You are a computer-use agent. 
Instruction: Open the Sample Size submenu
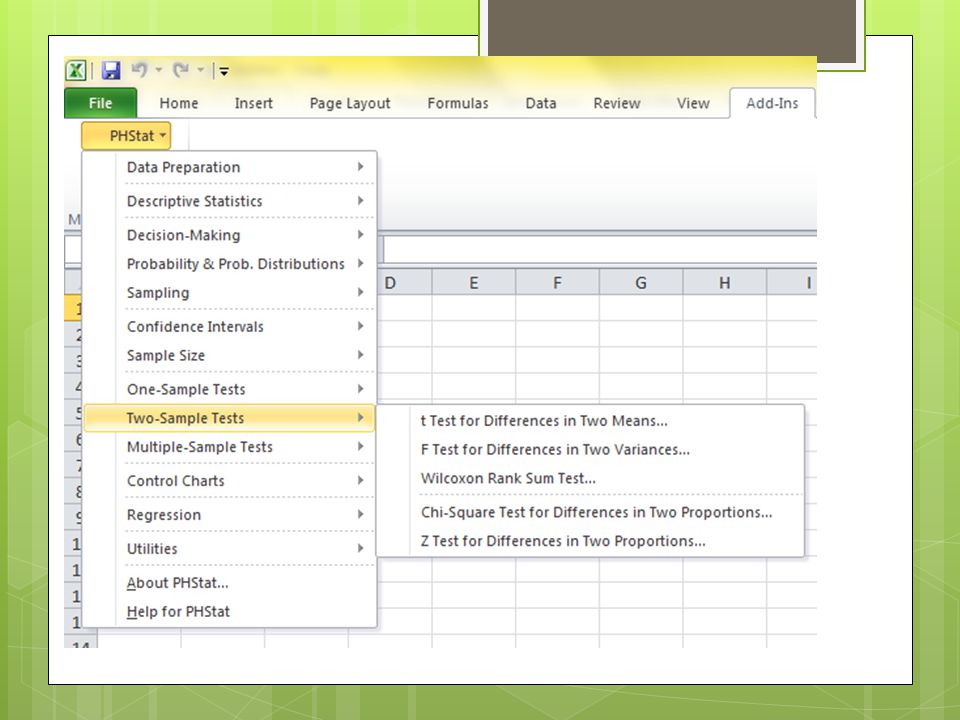click(x=230, y=355)
